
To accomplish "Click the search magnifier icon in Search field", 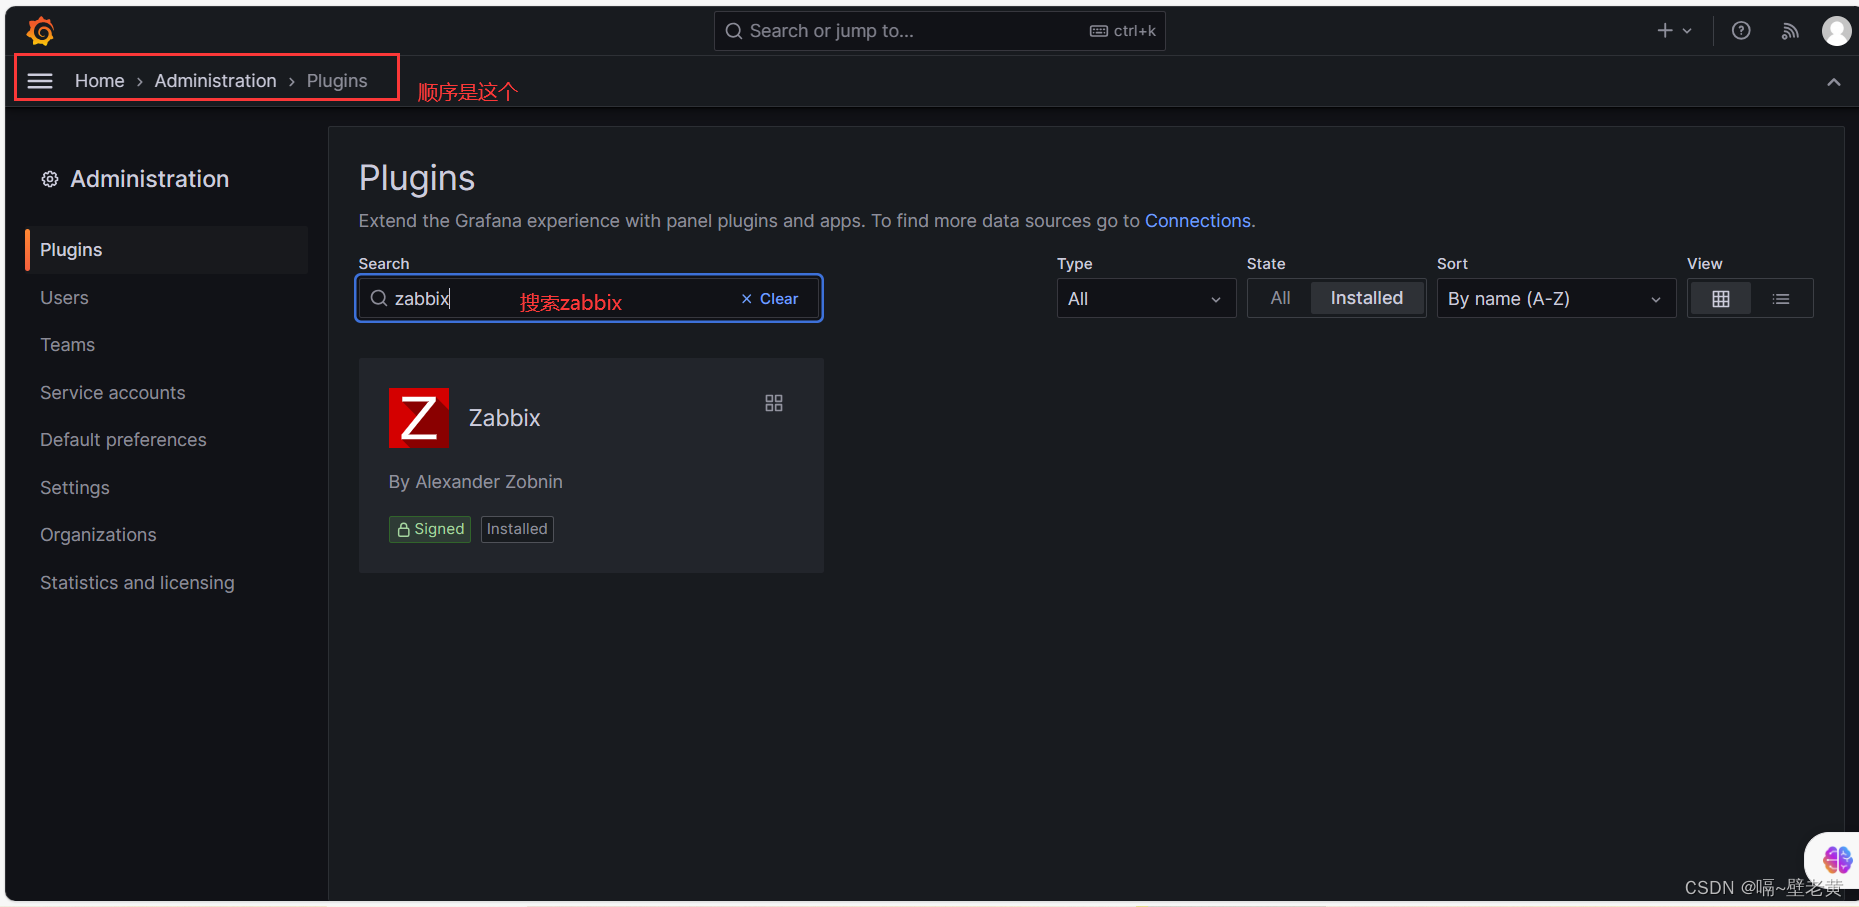I will coord(379,298).
